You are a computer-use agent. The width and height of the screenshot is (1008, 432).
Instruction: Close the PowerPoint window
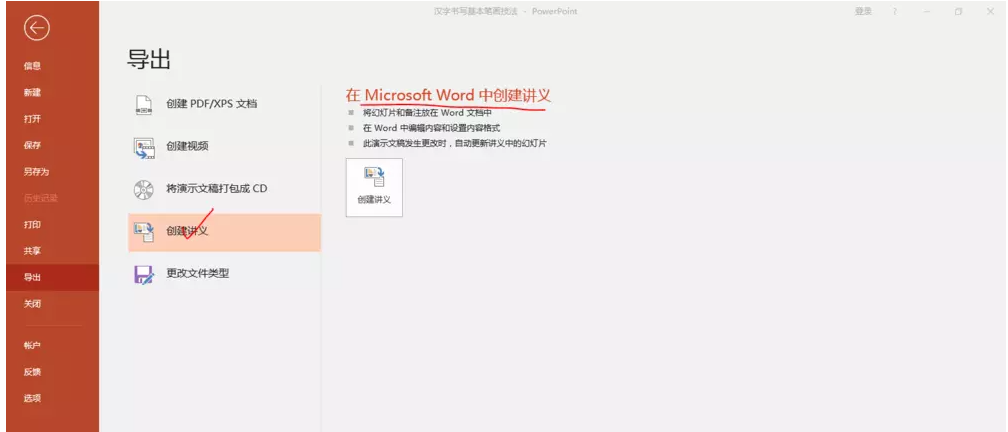pos(991,12)
